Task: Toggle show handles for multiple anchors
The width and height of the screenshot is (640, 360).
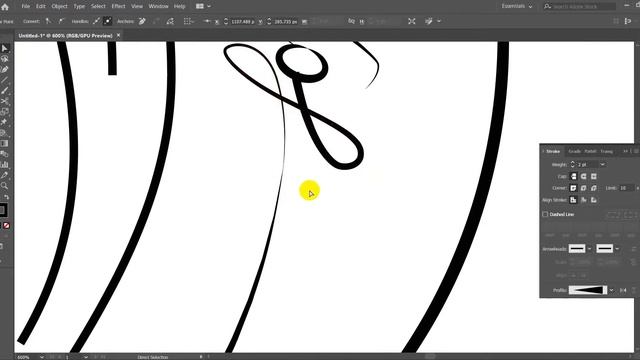Action: click(96, 21)
